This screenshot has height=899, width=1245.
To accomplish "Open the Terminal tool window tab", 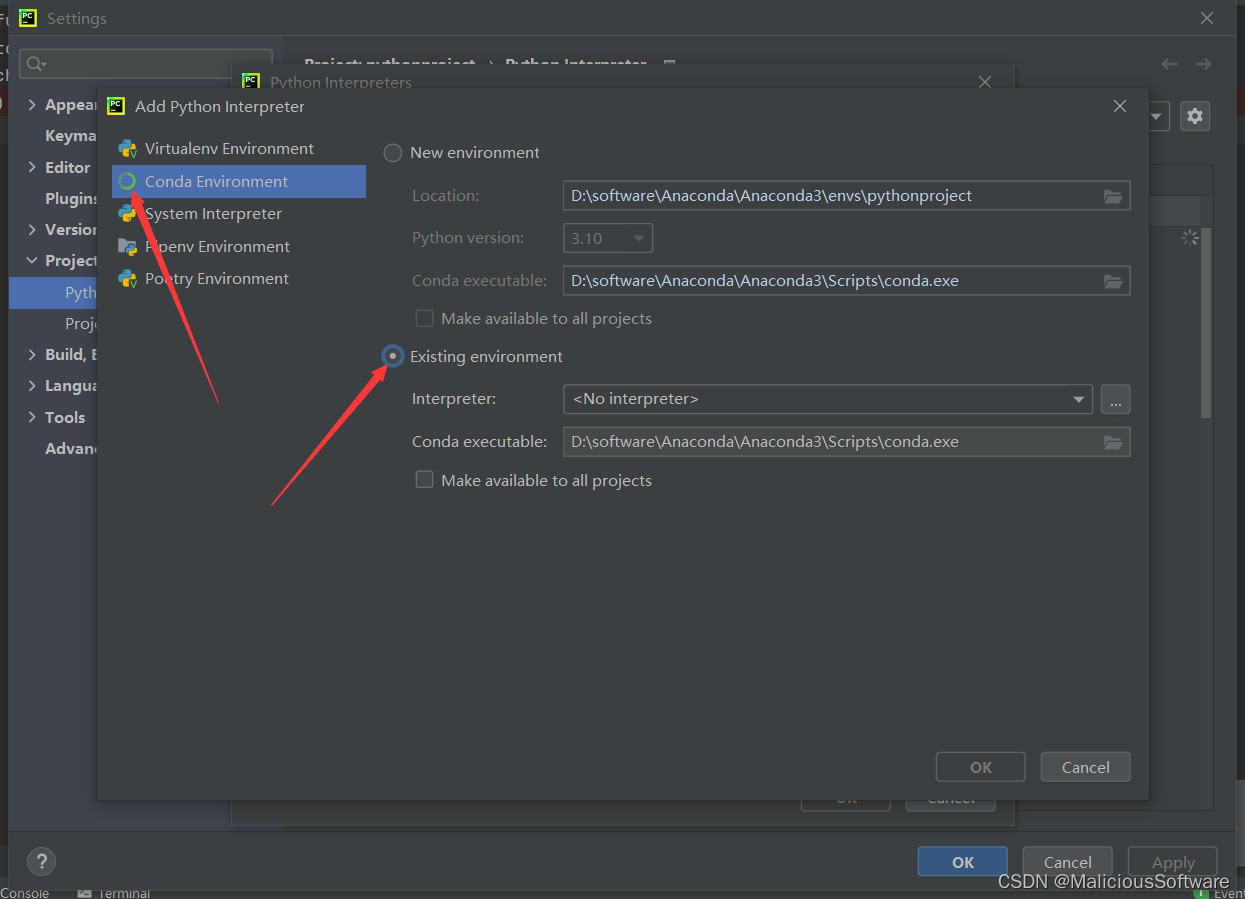I will pos(114,892).
